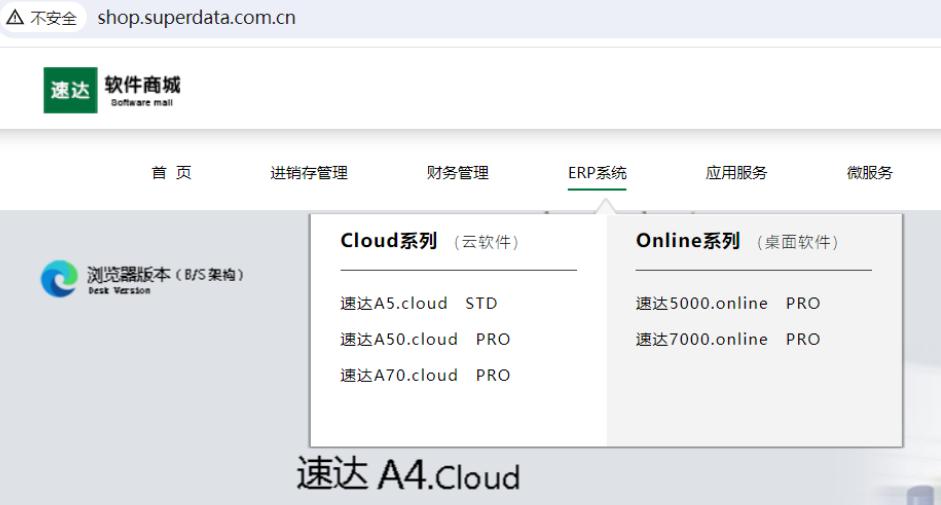Open the 应用服务 menu
This screenshot has height=505, width=941.
coord(736,173)
